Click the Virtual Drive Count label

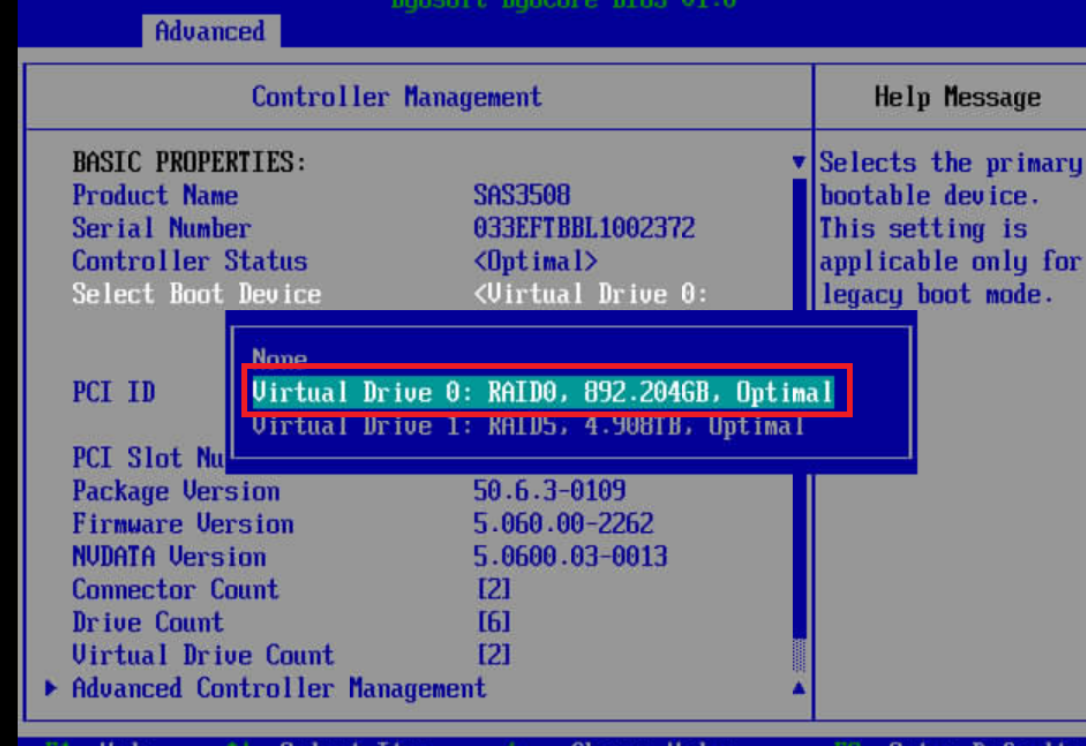tap(202, 655)
